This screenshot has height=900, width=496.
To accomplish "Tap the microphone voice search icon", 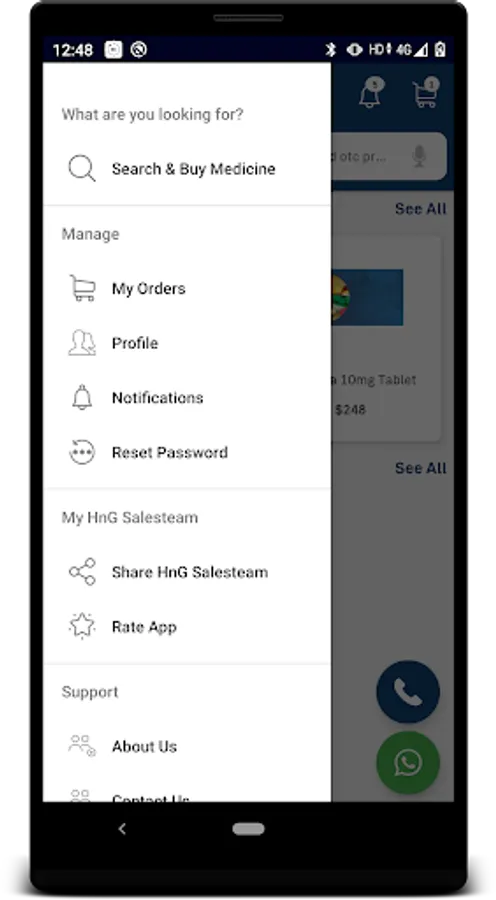I will [x=420, y=156].
